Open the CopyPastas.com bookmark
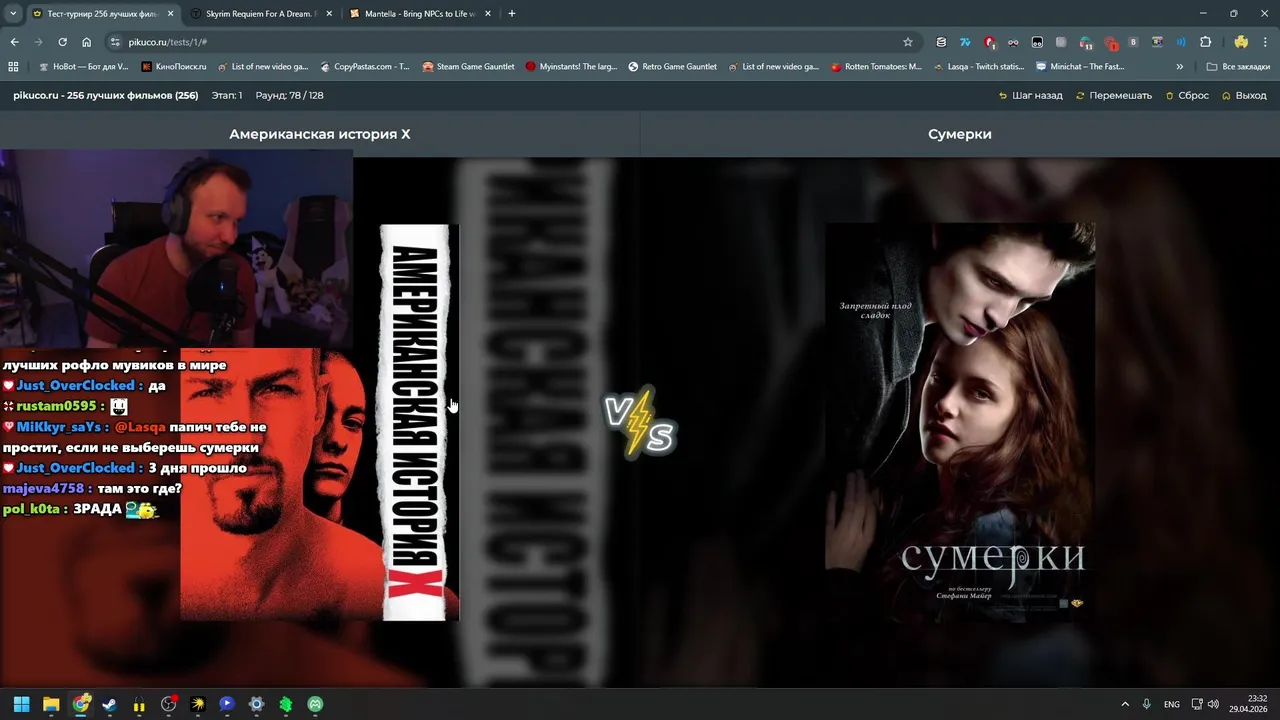The width and height of the screenshot is (1280, 720). point(364,67)
